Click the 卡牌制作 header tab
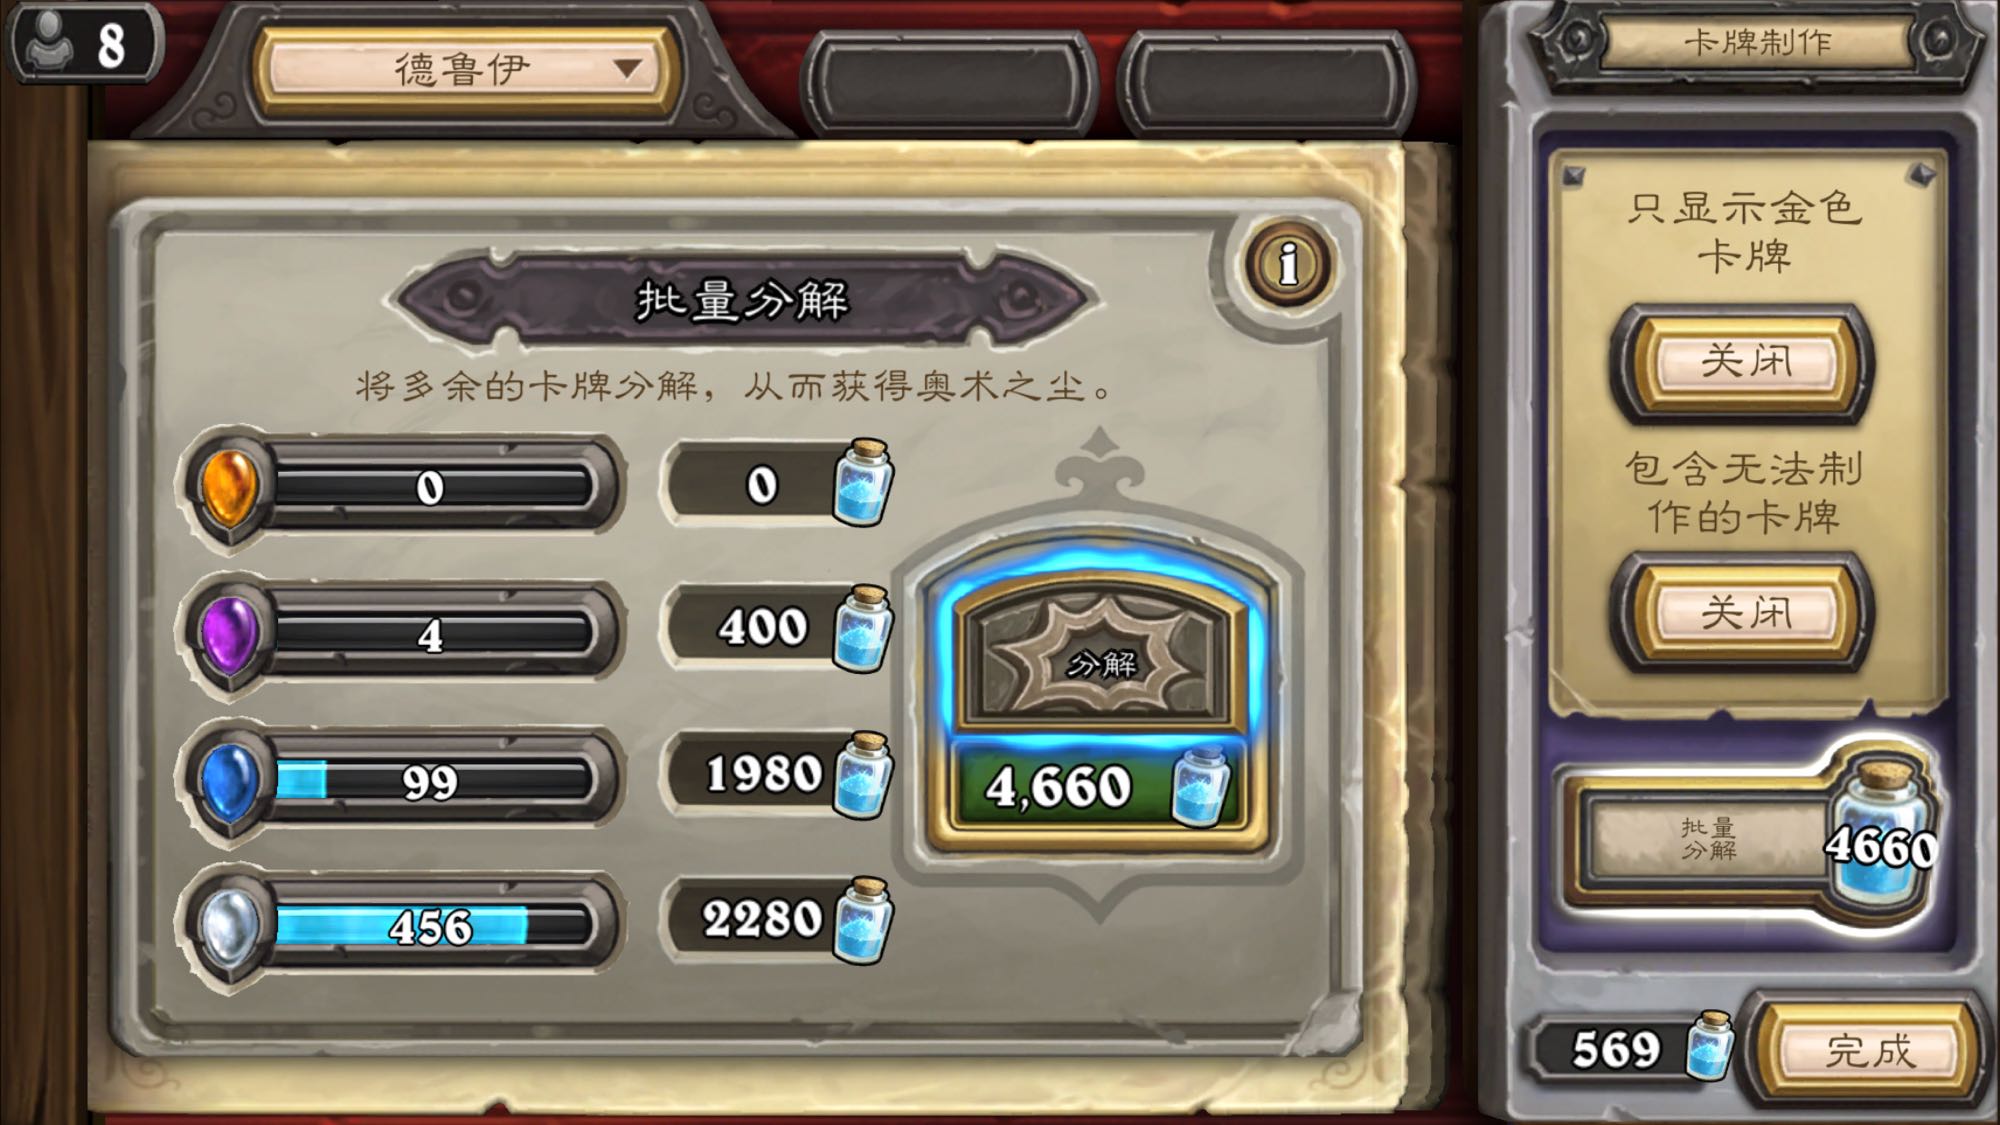 (x=1757, y=42)
